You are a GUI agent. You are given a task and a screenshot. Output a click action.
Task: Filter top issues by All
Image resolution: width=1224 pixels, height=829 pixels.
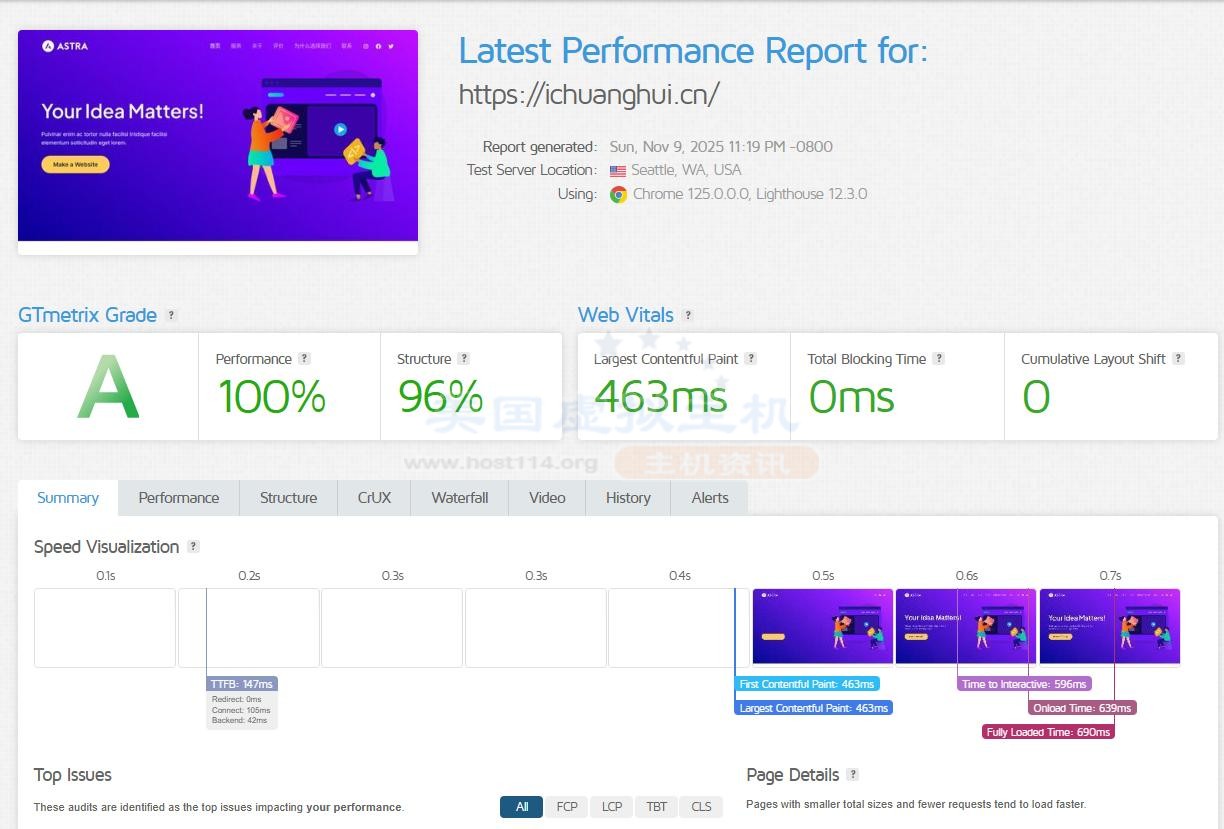[x=521, y=807]
